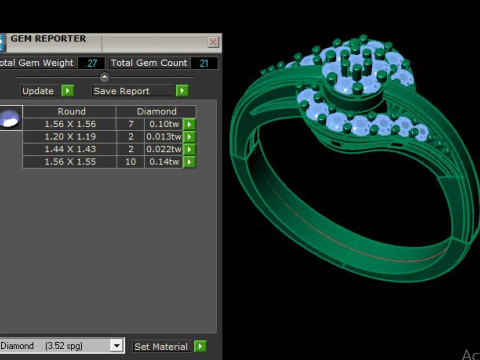Click the Round column header
This screenshot has height=360, width=480.
[x=69, y=111]
